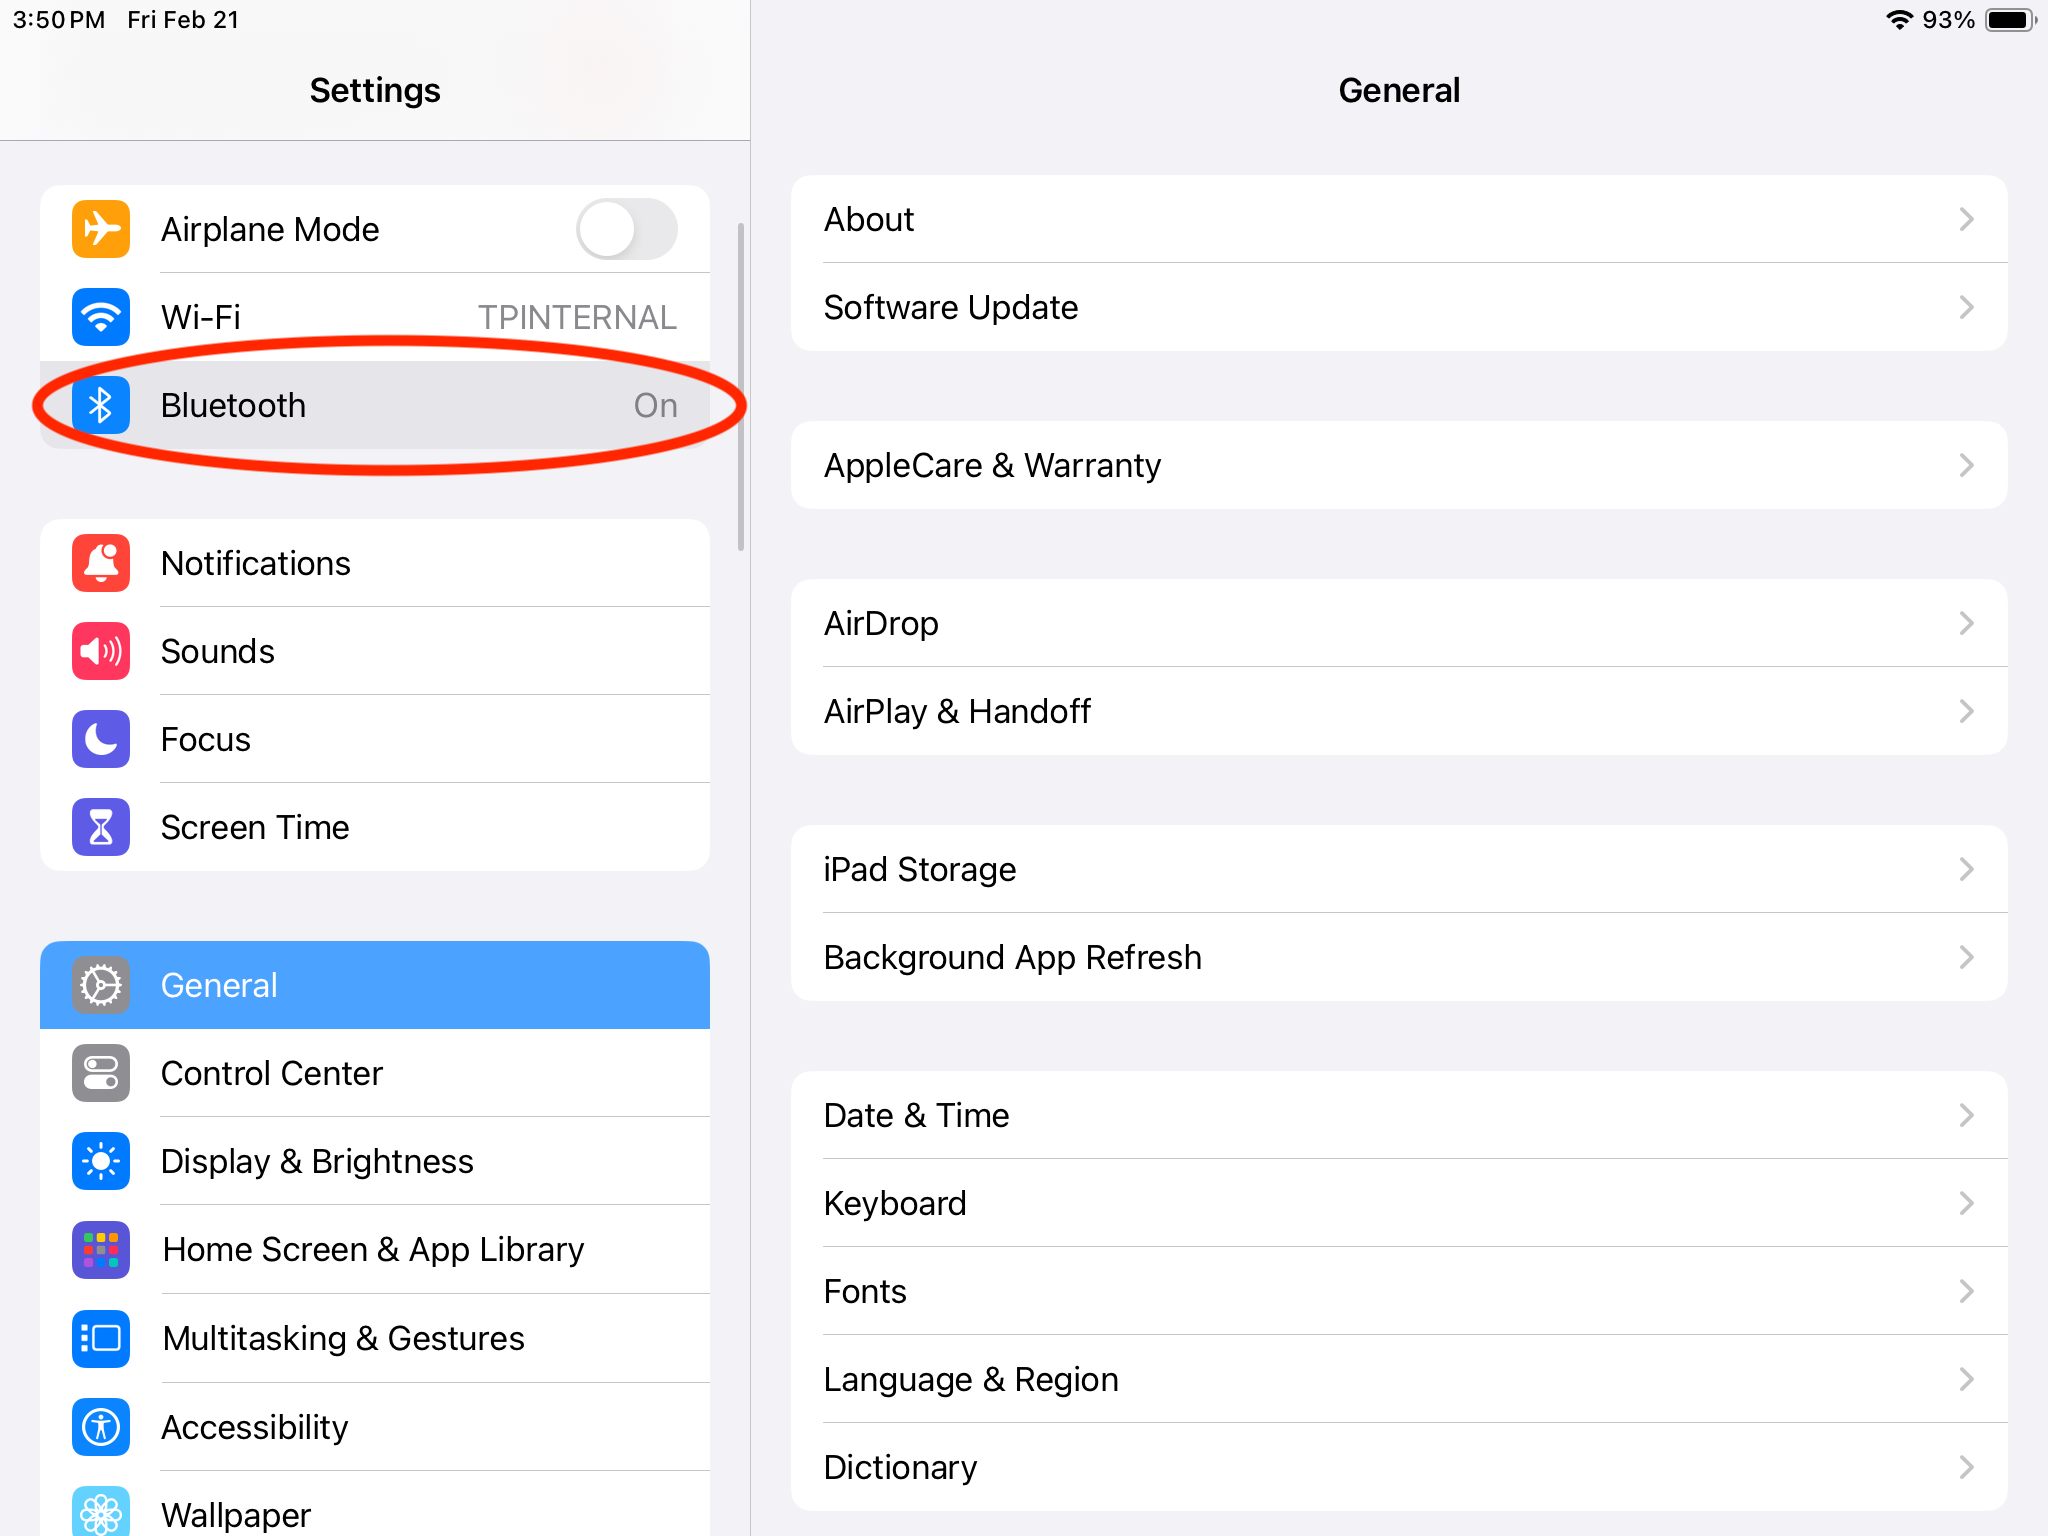Viewport: 2048px width, 1536px height.
Task: Tap the purple Focus moon icon
Action: [x=101, y=739]
